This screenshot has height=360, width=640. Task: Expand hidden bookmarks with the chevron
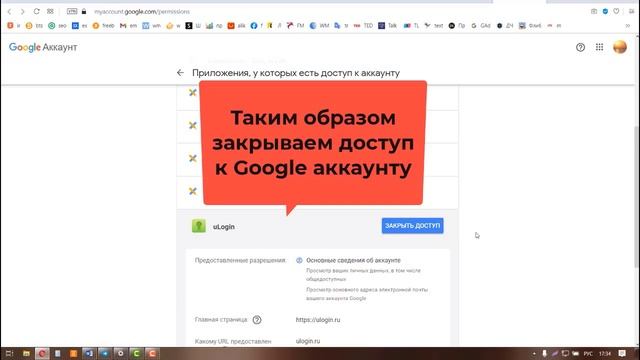[x=628, y=25]
